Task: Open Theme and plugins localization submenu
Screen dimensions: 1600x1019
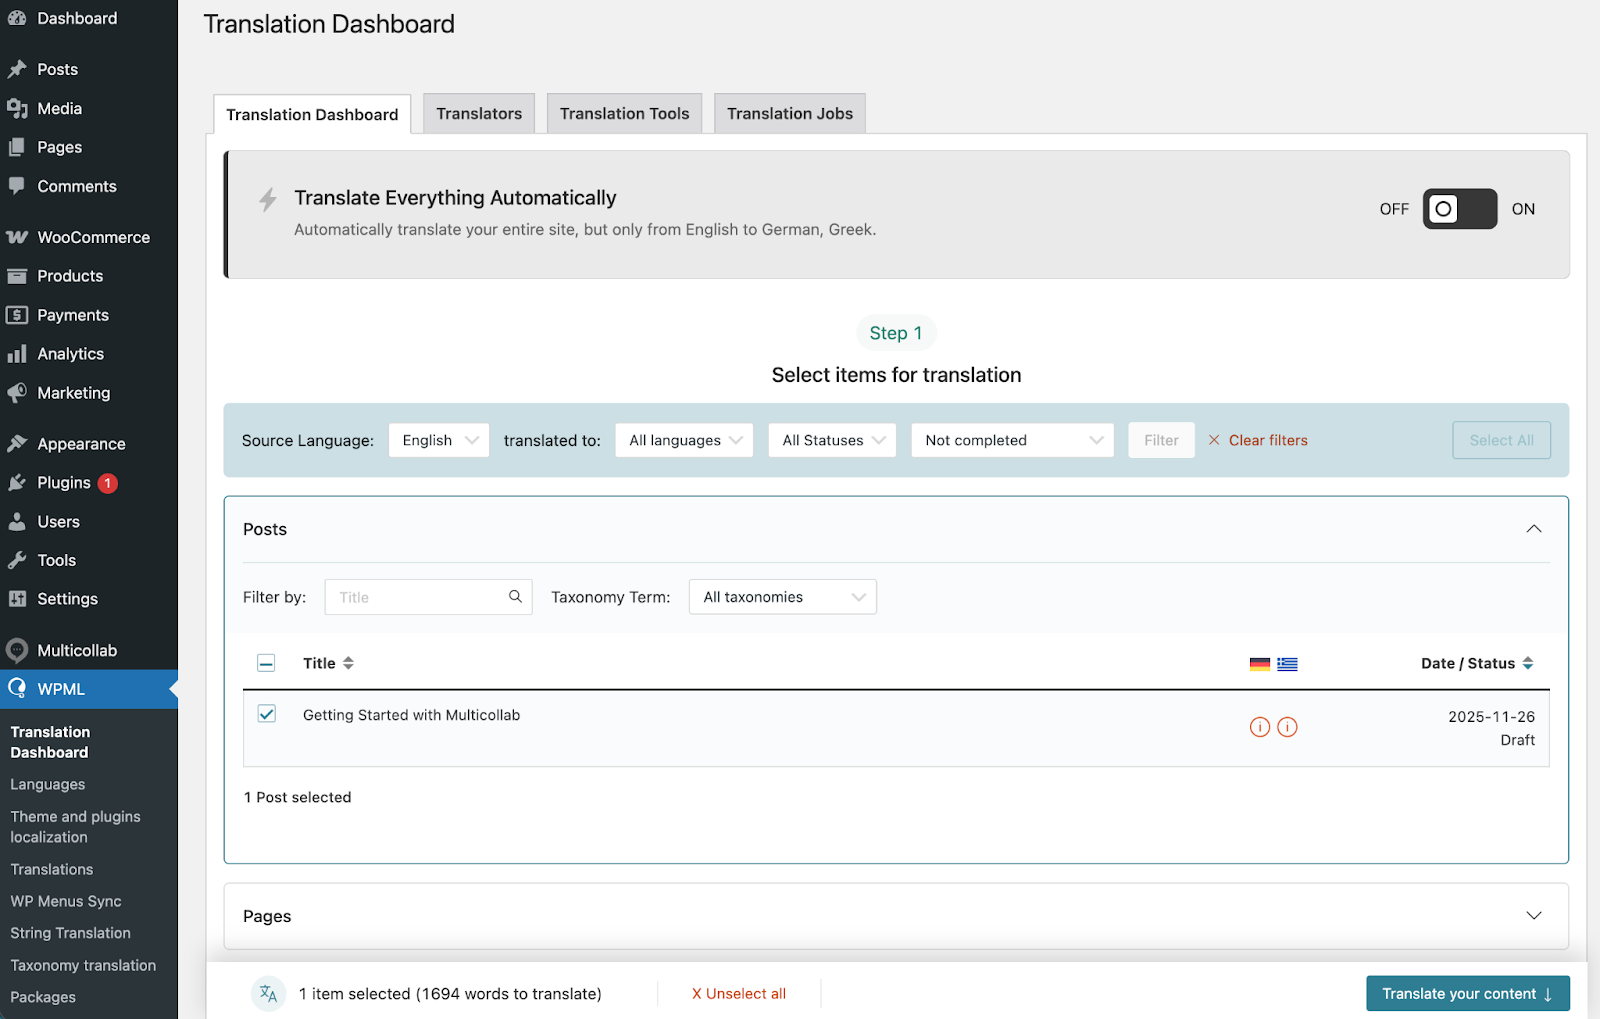Action: [75, 827]
